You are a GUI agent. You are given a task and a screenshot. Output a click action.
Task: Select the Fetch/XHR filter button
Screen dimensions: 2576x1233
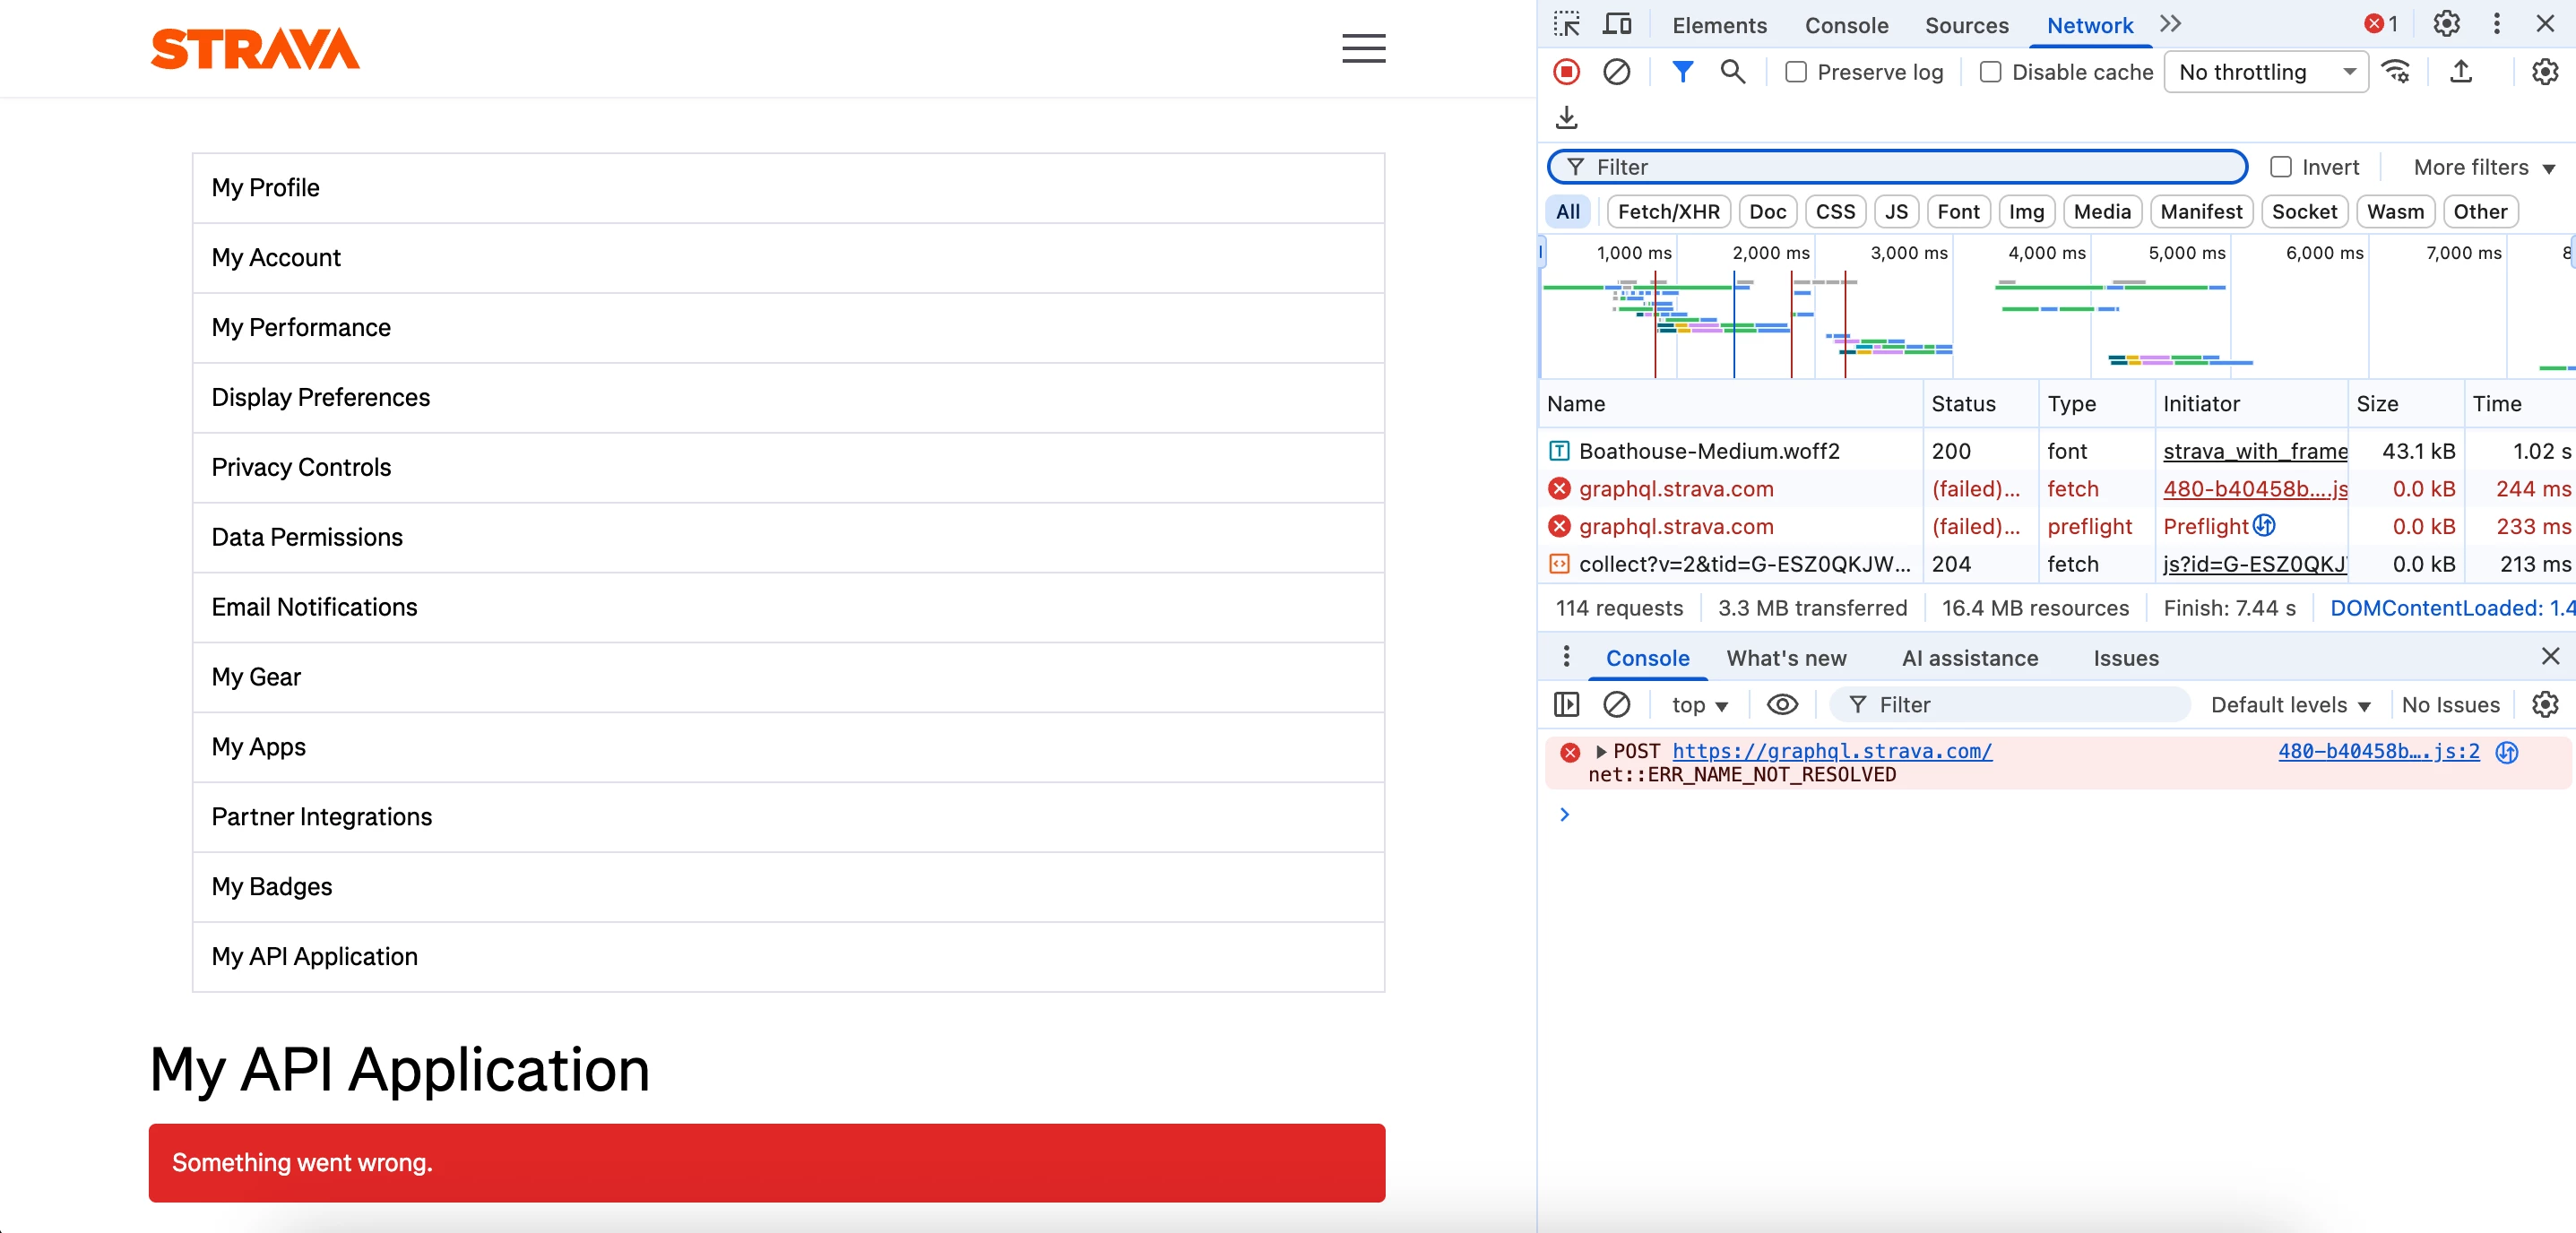pyautogui.click(x=1668, y=212)
